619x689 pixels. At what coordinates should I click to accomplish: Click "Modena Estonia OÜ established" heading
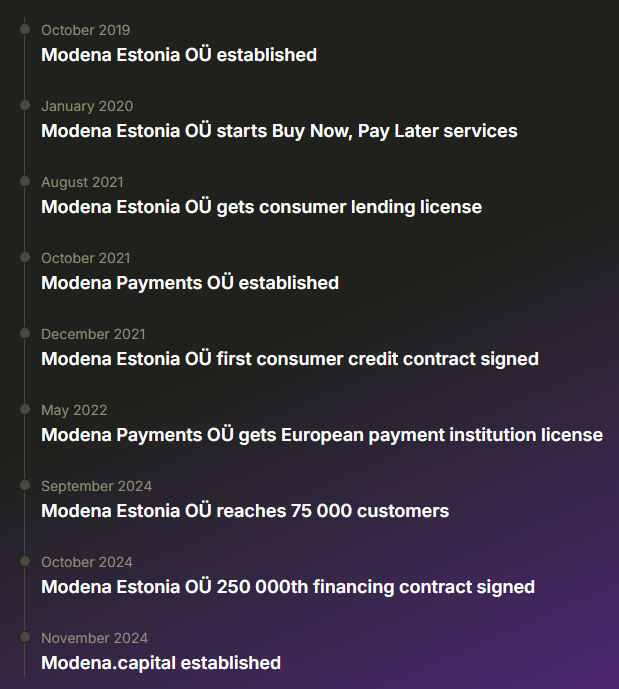pyautogui.click(x=179, y=55)
